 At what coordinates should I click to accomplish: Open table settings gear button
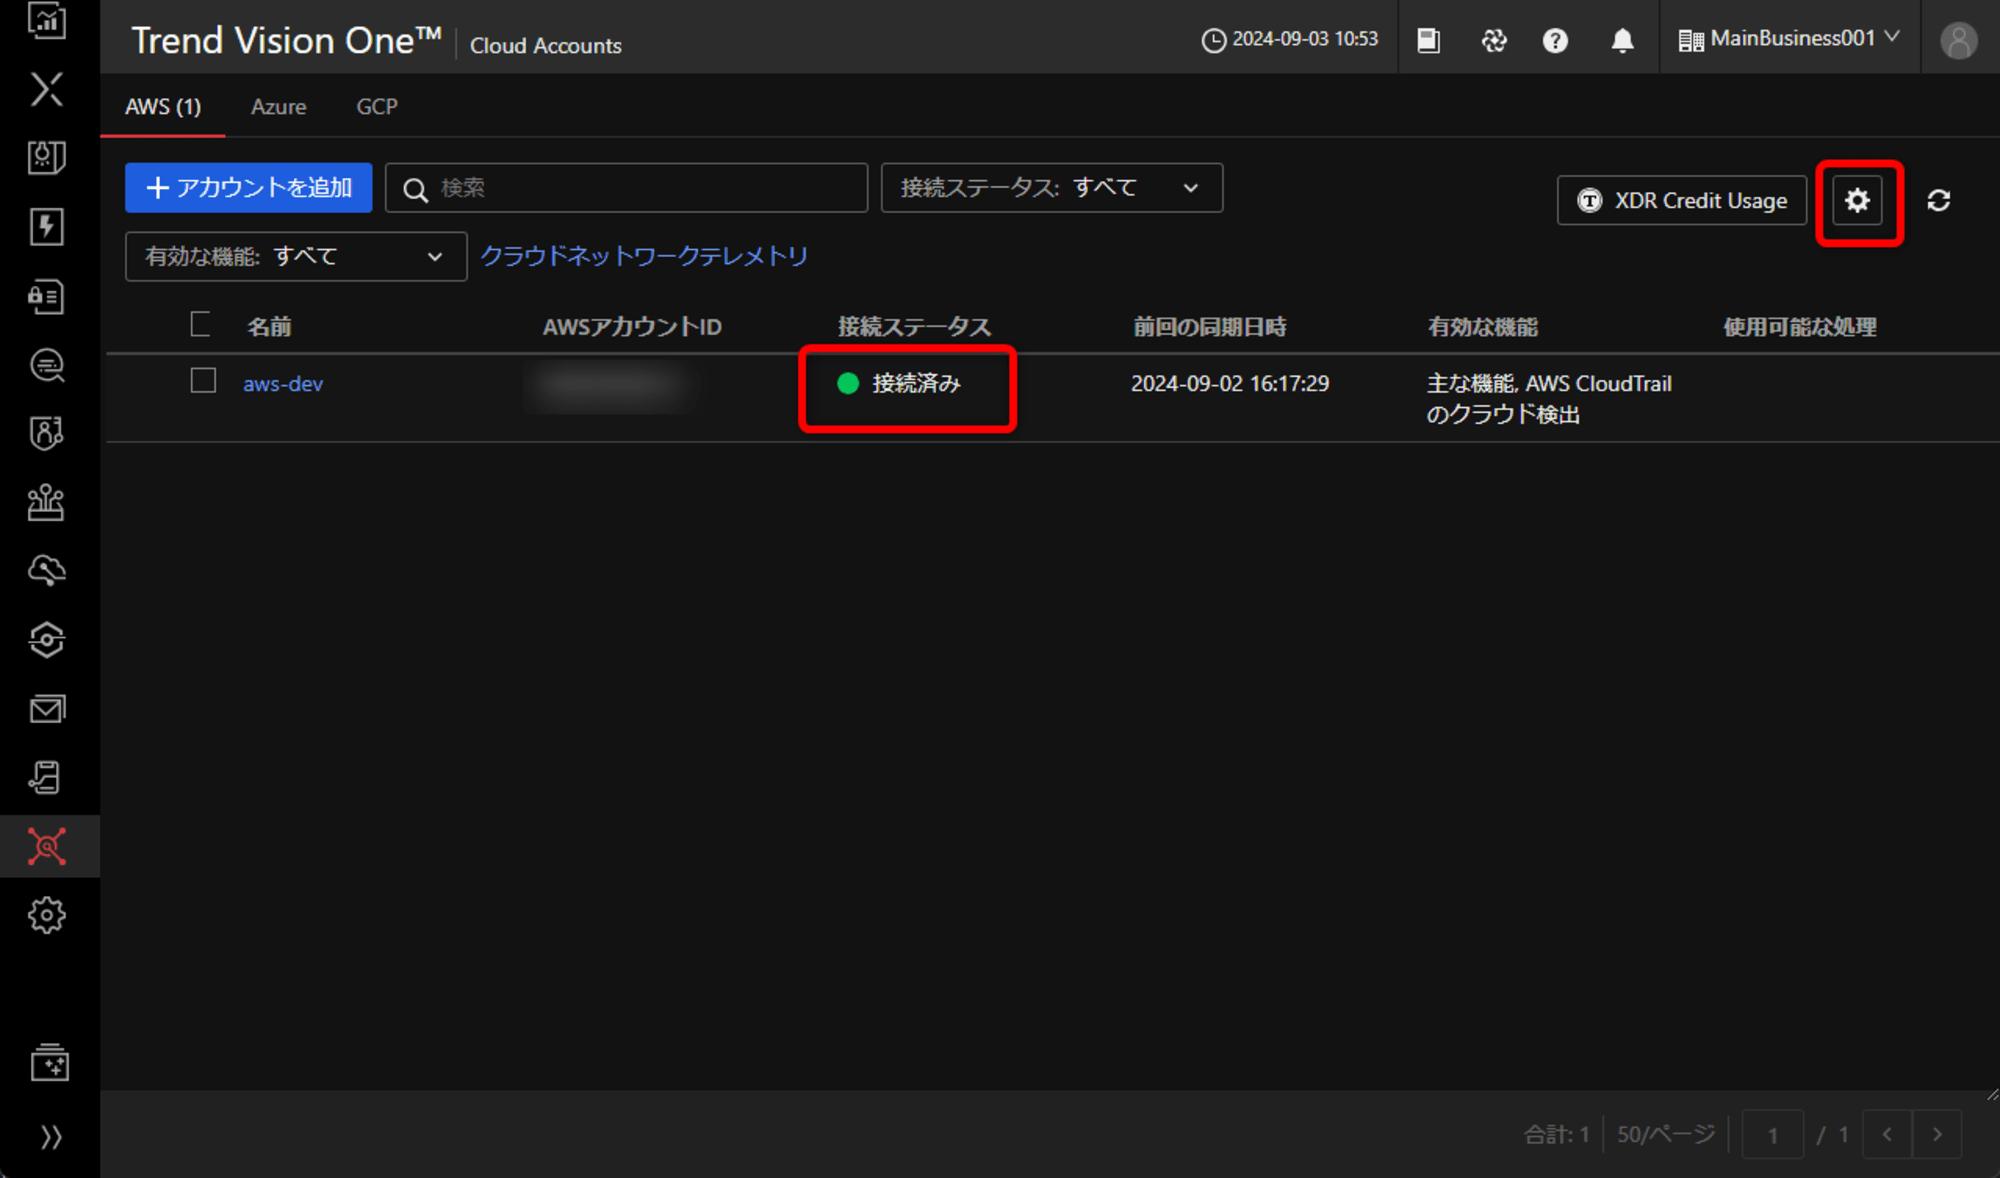pos(1858,201)
